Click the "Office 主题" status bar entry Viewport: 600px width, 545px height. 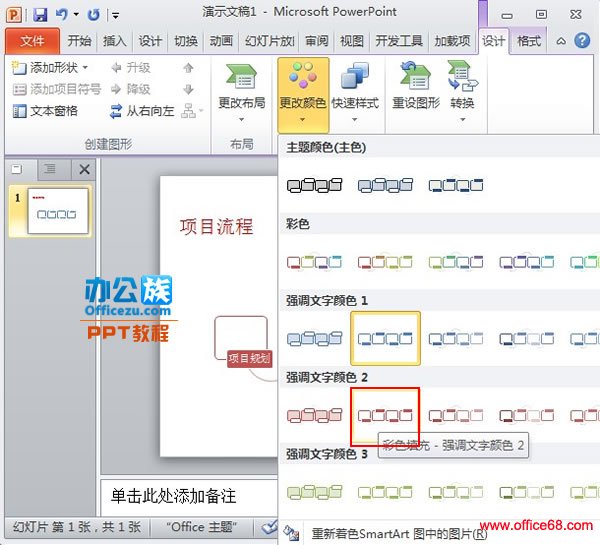(202, 527)
